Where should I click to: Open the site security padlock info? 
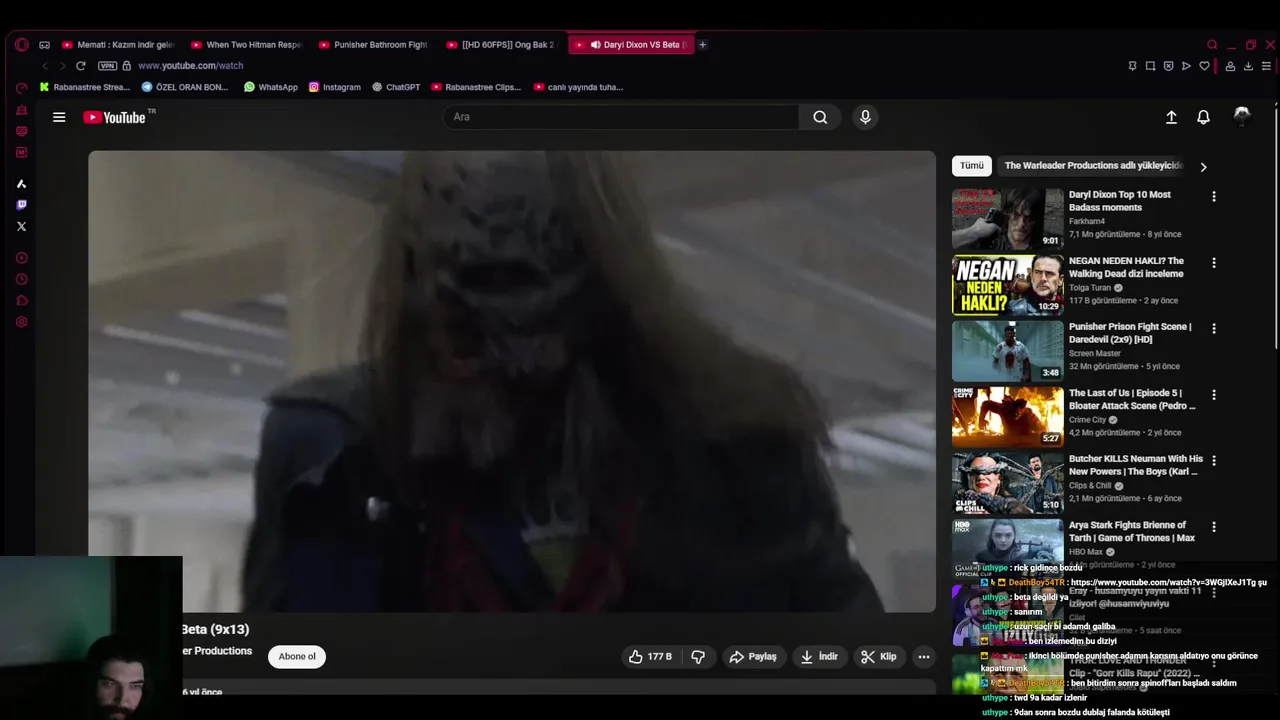[126, 66]
